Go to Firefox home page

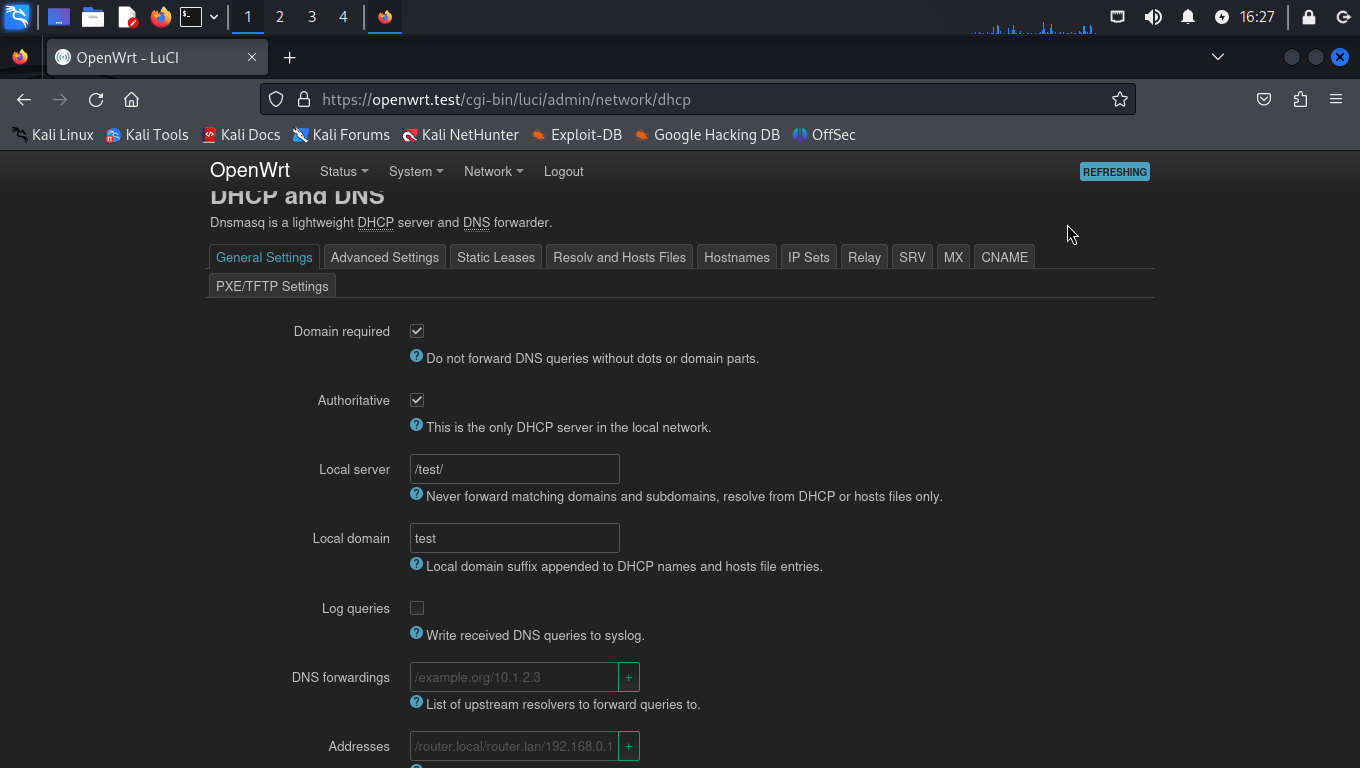coord(131,99)
